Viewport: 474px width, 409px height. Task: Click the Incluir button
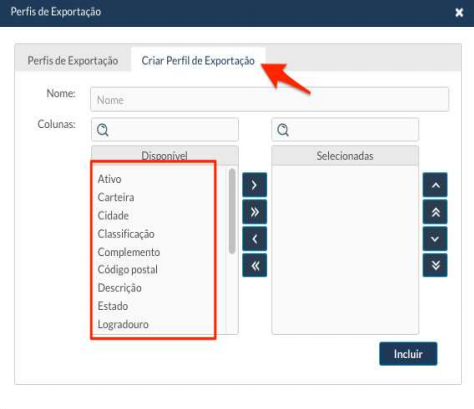coord(408,354)
